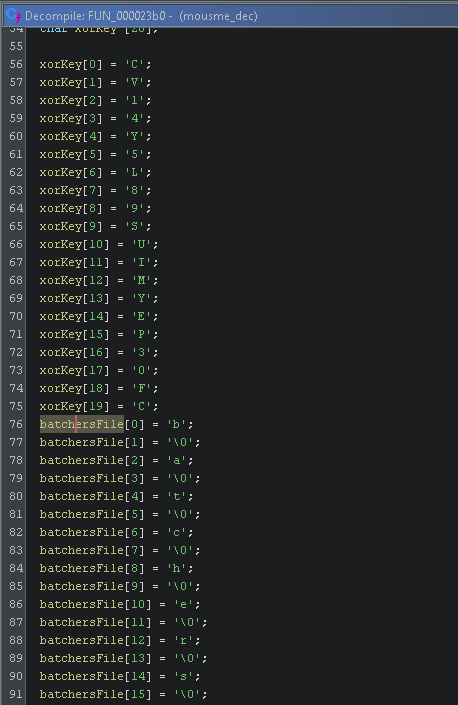Select the 'h' literal on line 84
The image size is (458, 705).
click(177, 568)
